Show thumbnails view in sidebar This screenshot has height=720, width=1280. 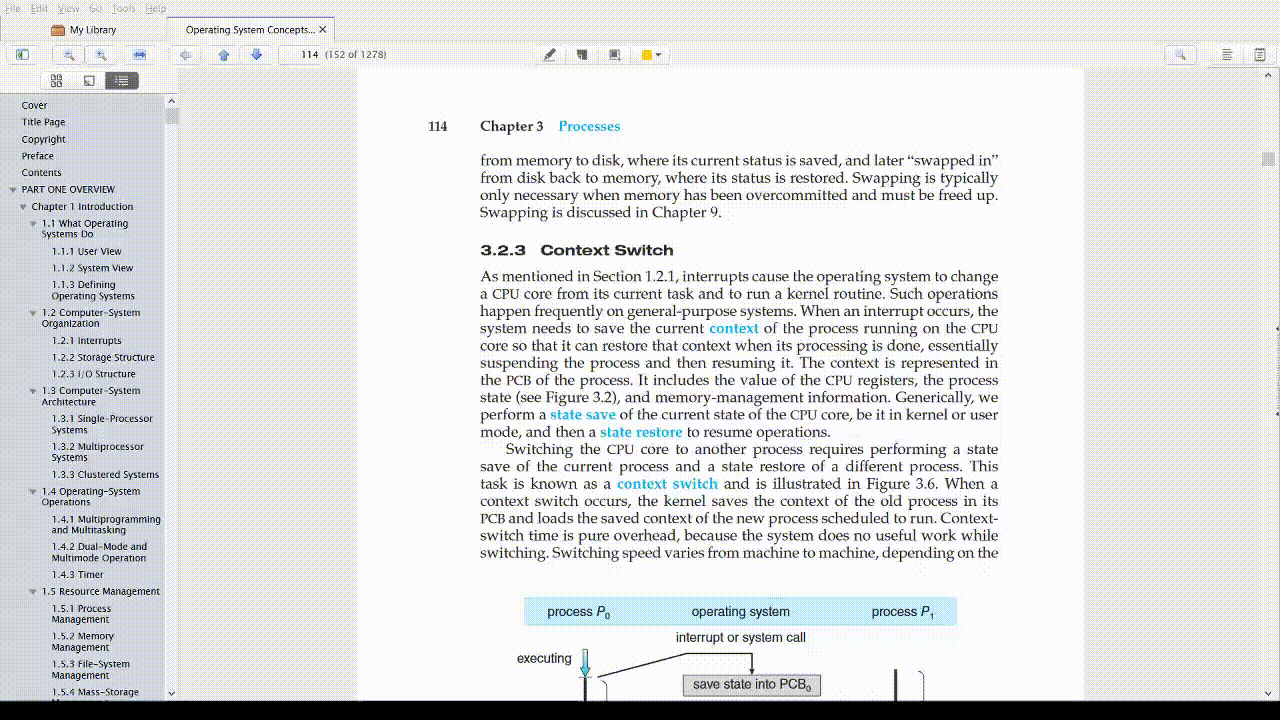click(x=56, y=81)
